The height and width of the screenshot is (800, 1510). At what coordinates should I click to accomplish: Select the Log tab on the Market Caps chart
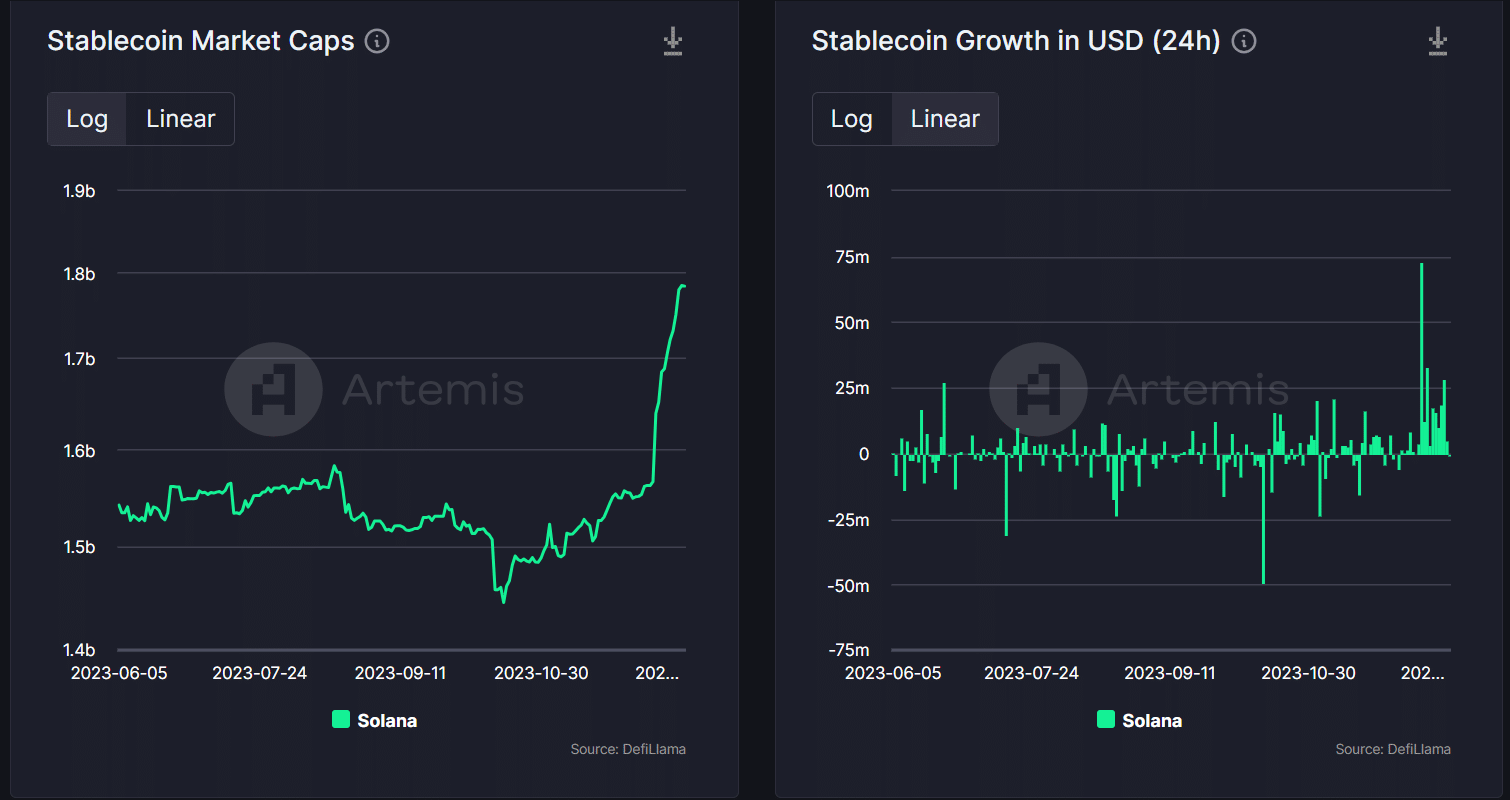point(87,118)
